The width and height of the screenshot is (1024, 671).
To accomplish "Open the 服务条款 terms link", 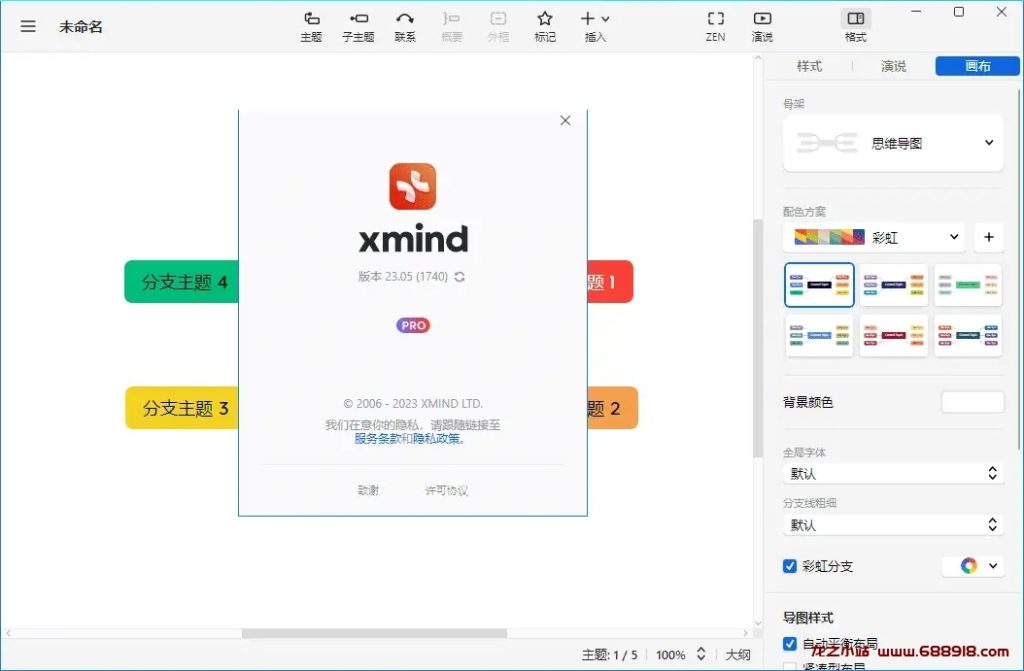I will (x=377, y=439).
